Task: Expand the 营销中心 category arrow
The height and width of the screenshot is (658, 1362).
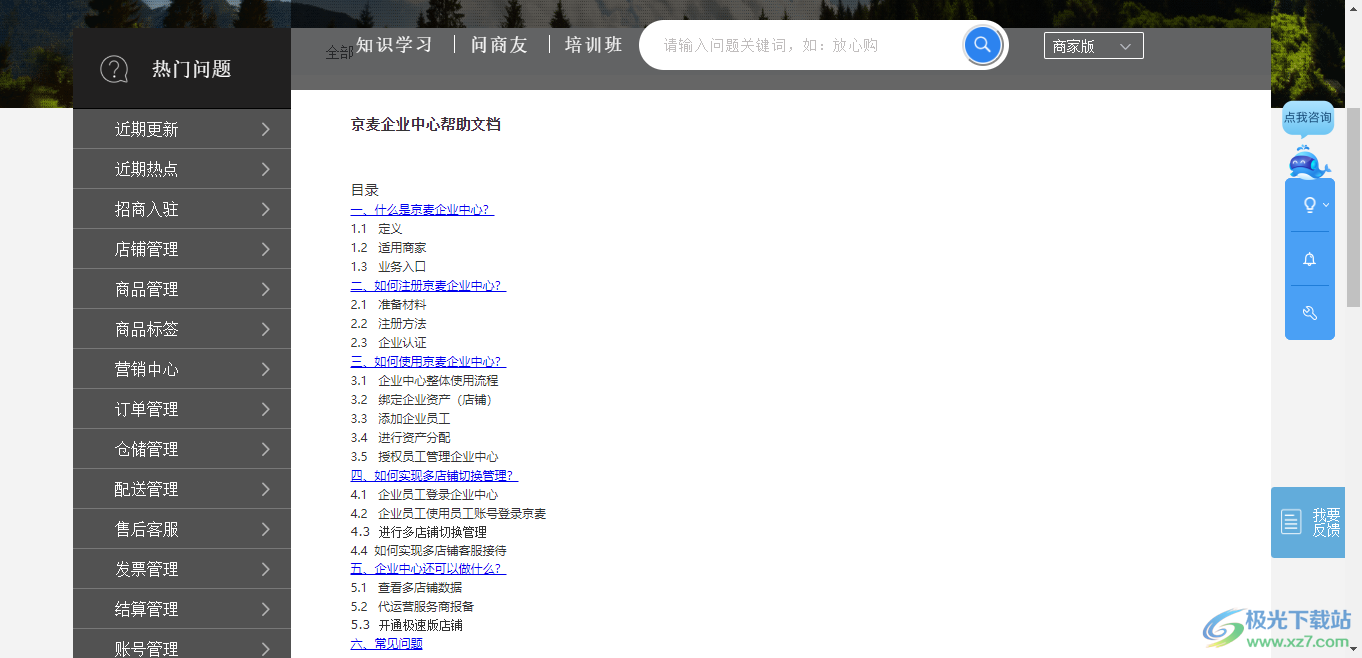Action: [x=266, y=369]
